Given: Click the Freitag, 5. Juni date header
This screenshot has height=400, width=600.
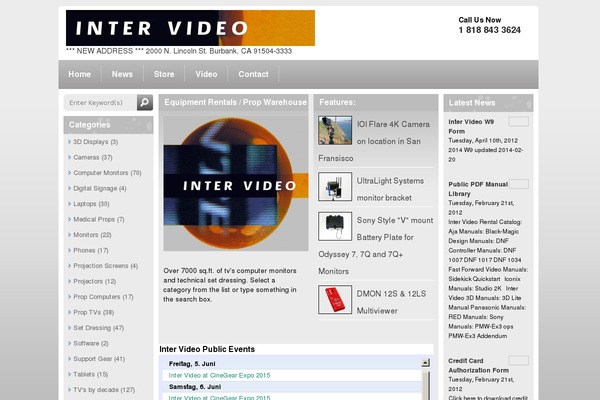Looking at the screenshot, I should pyautogui.click(x=192, y=364).
